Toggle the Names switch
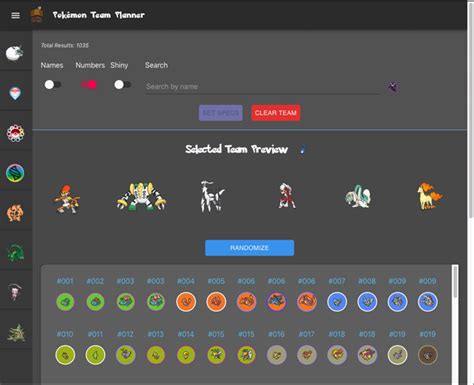 pyautogui.click(x=53, y=85)
